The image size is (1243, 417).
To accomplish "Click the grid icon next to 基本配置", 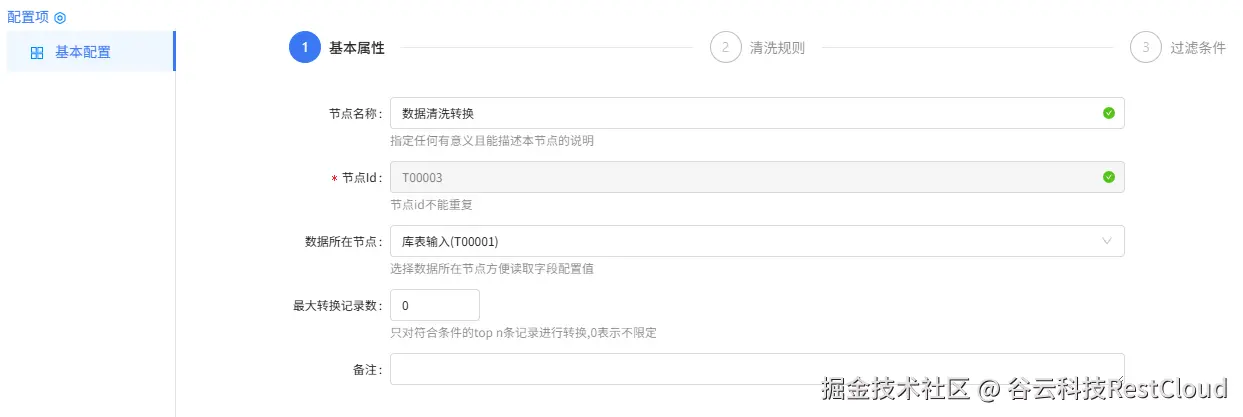I will [x=37, y=53].
